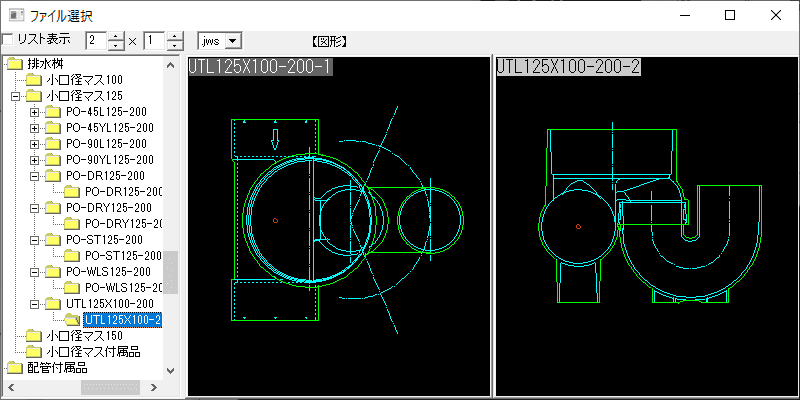
Task: Select the PO-90YL125-200 folder icon
Action: click(53, 160)
